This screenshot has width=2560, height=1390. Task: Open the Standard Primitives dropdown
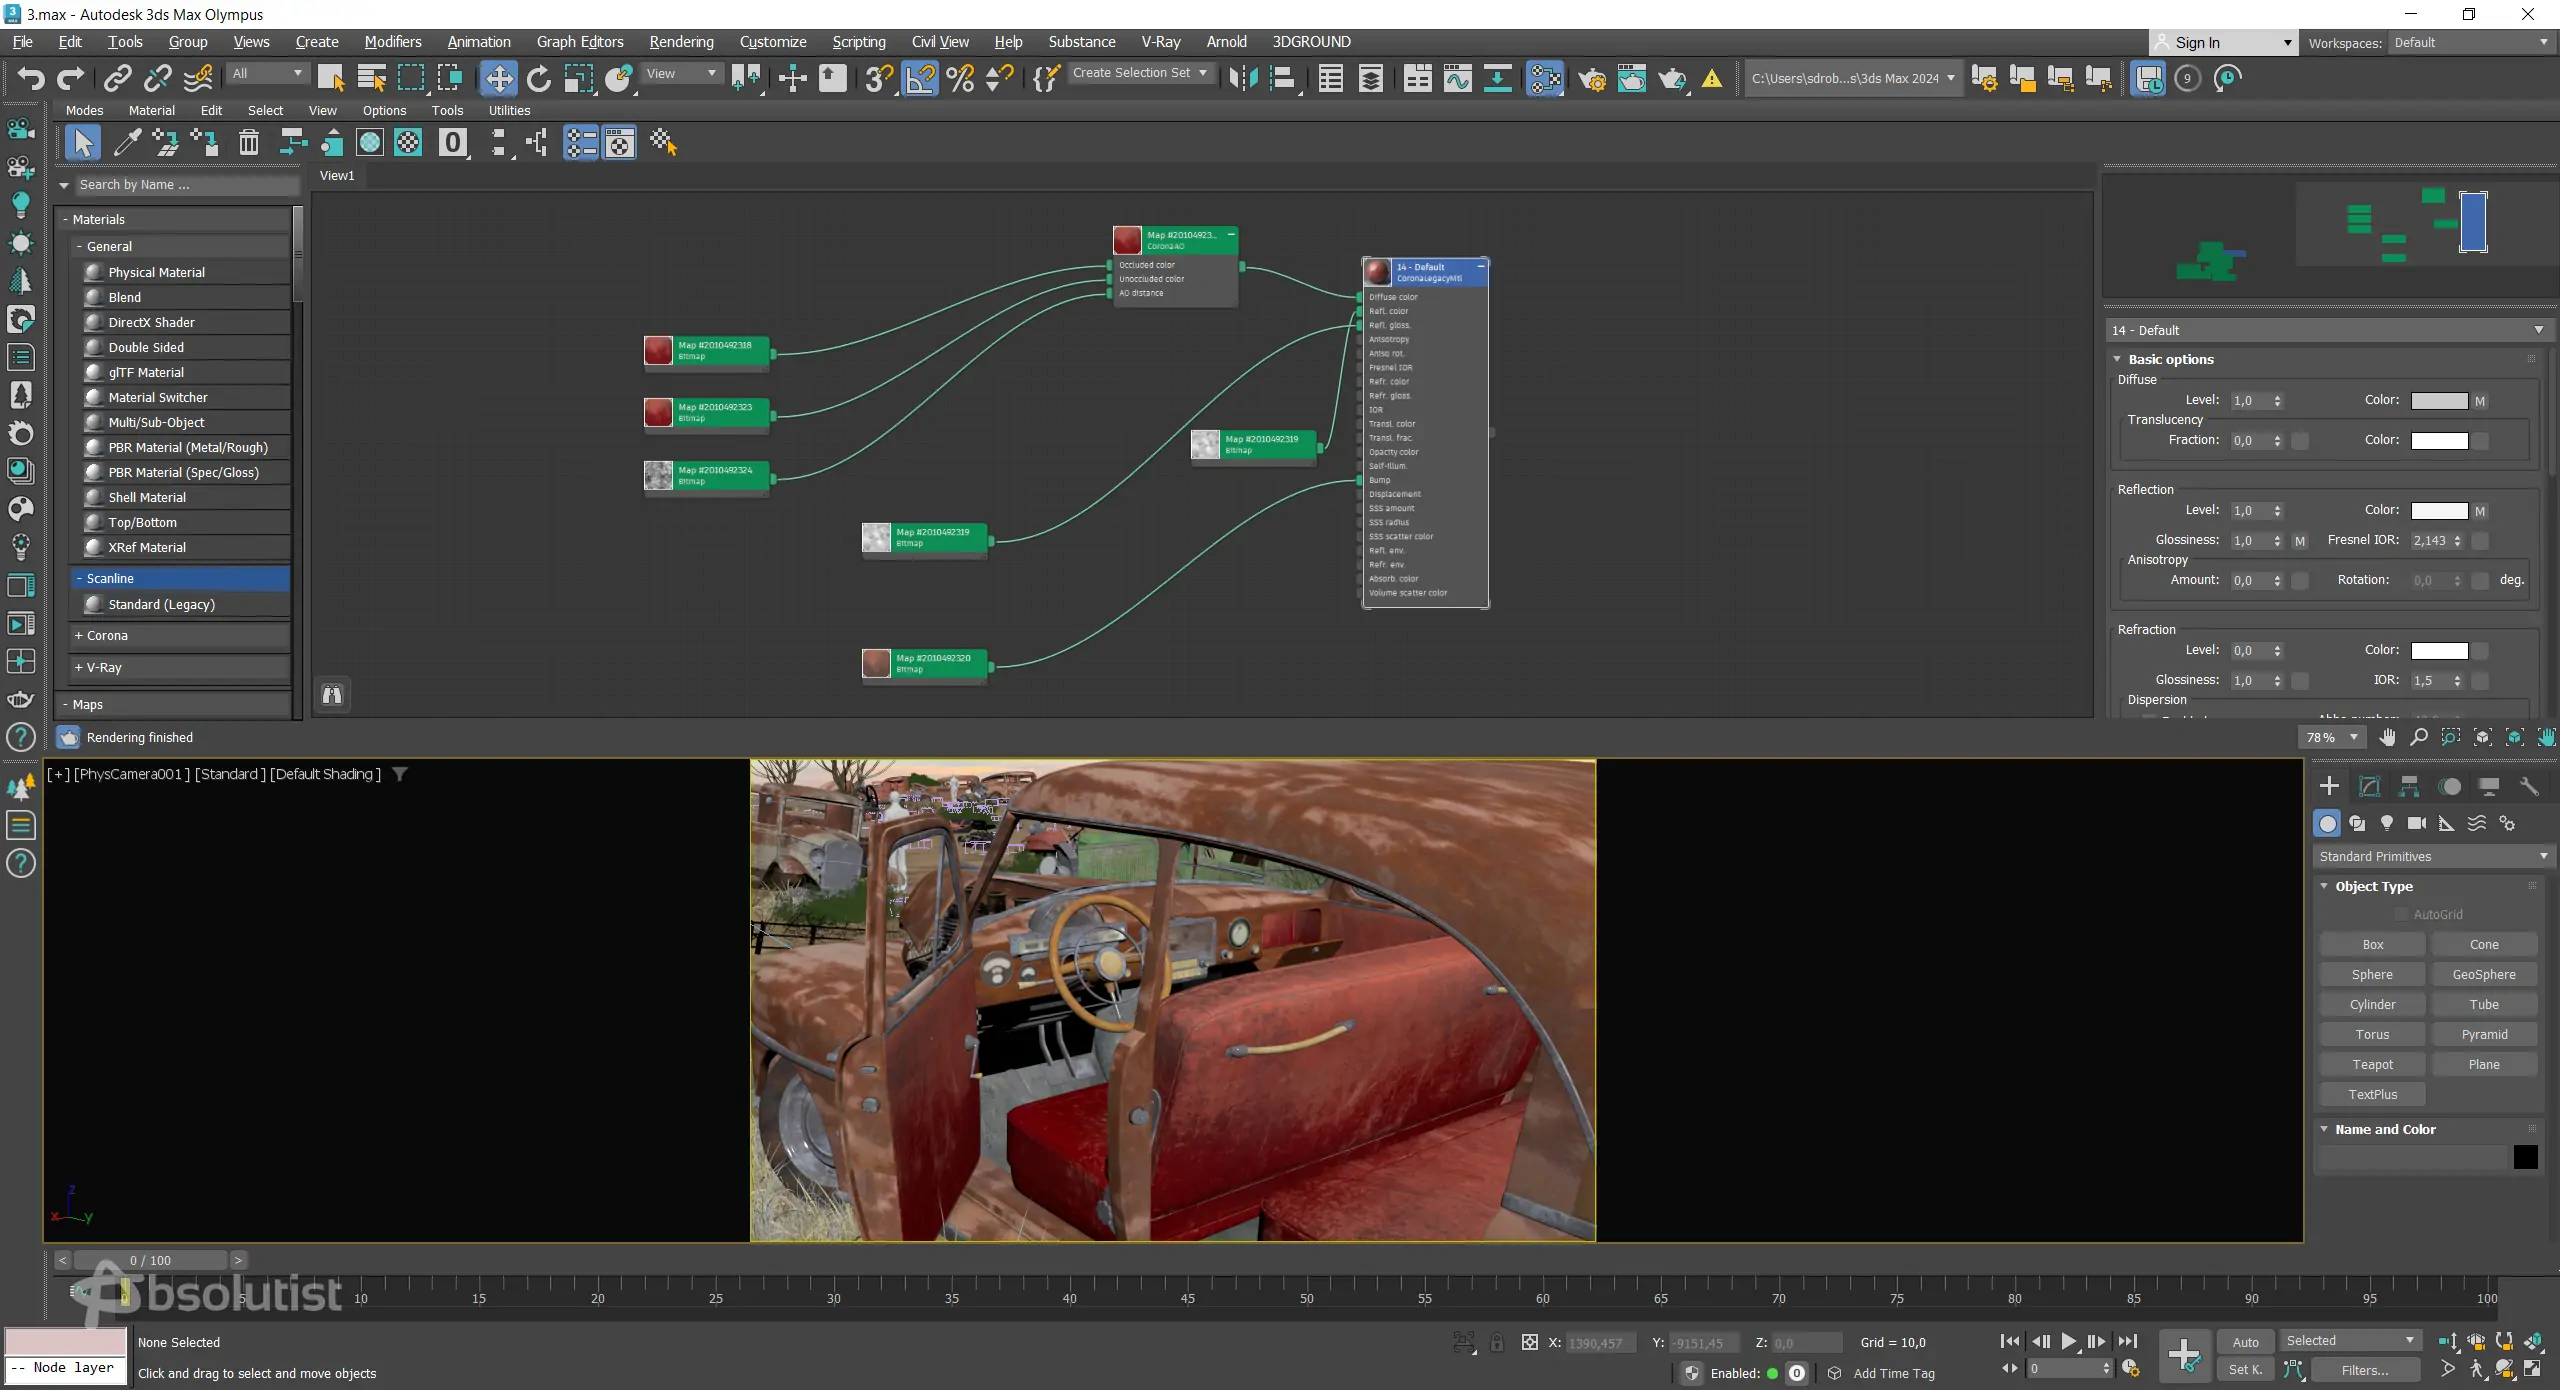pos(2433,856)
